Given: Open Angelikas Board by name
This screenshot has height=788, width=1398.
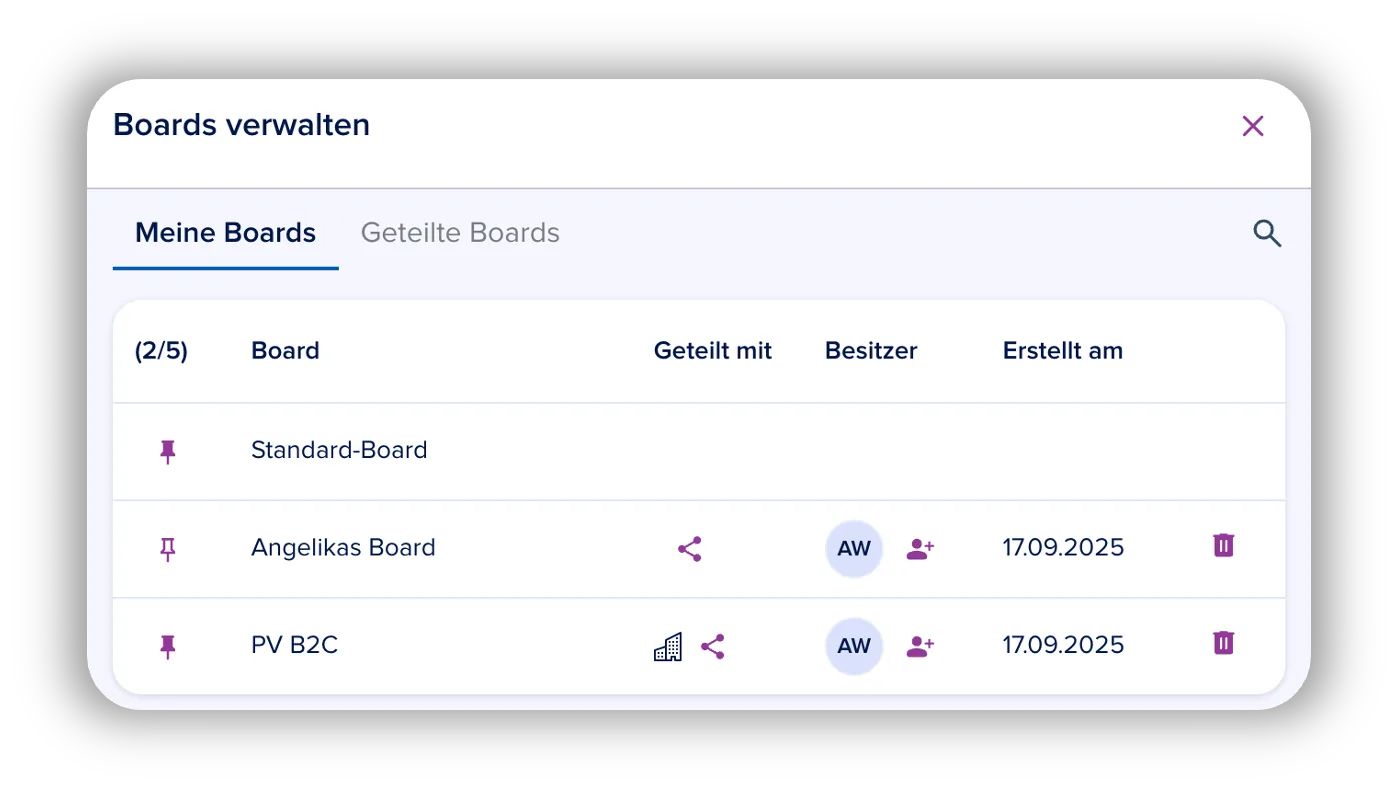Looking at the screenshot, I should (343, 548).
